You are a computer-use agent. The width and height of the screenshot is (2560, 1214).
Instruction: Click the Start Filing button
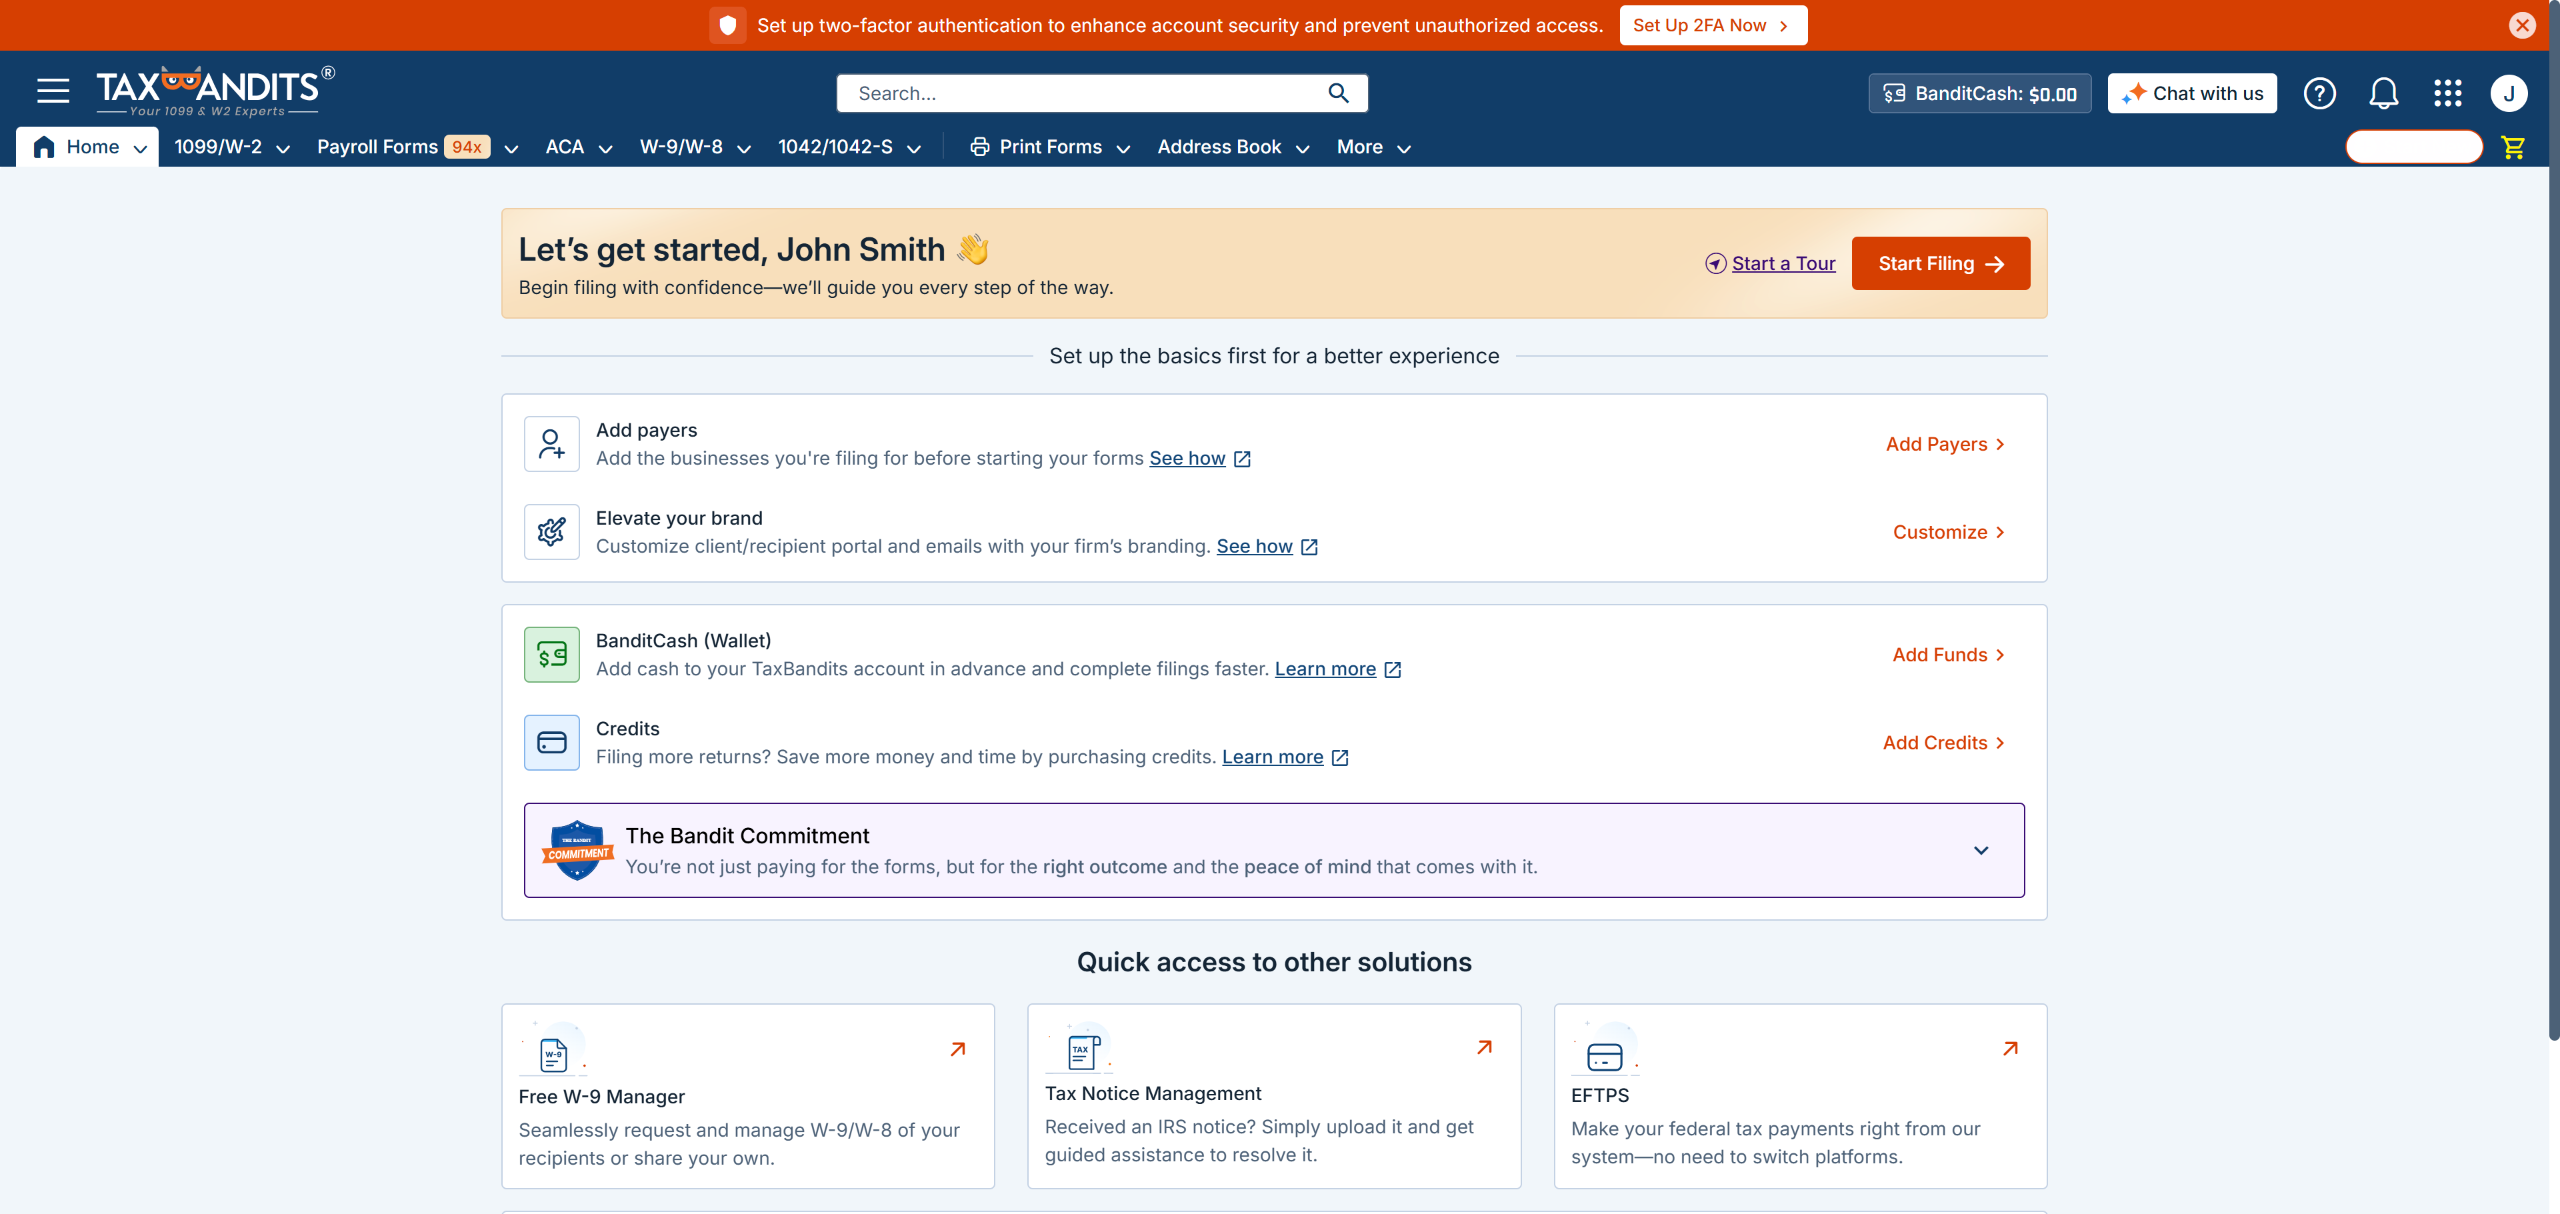[1940, 263]
